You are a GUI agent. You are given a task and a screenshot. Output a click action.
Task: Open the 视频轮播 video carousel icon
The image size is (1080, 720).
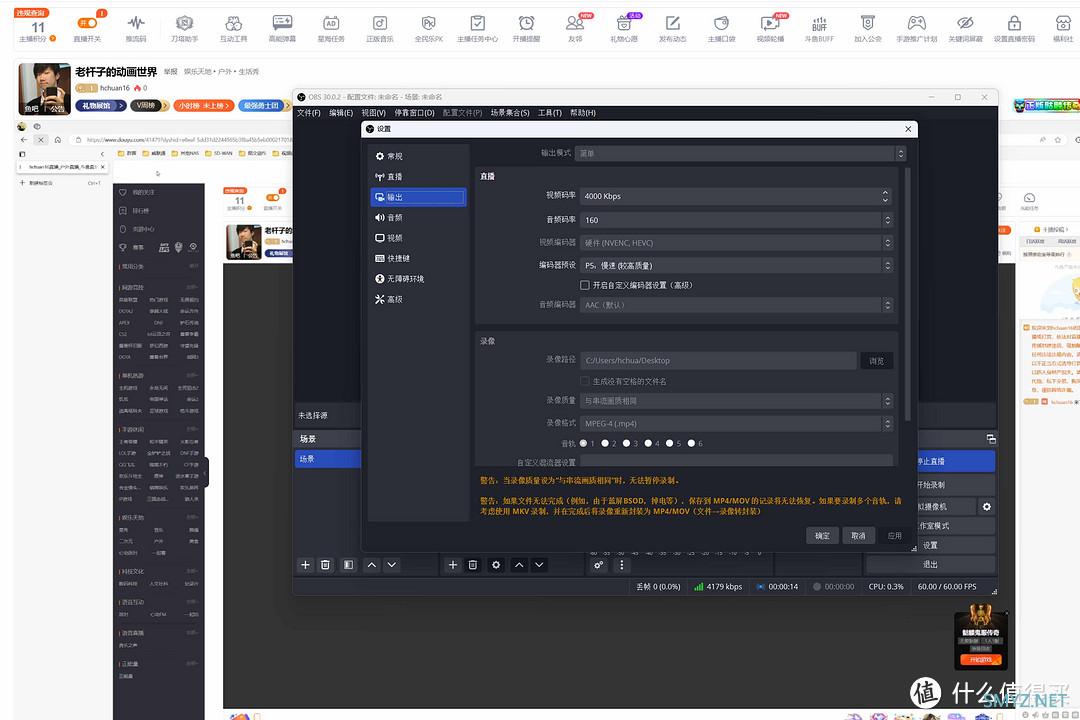pyautogui.click(x=770, y=28)
